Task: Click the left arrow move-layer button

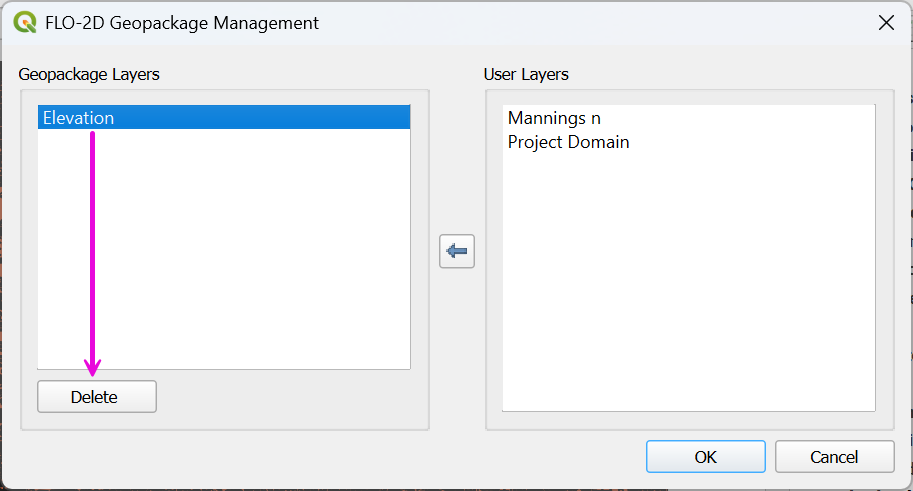Action: (x=457, y=251)
